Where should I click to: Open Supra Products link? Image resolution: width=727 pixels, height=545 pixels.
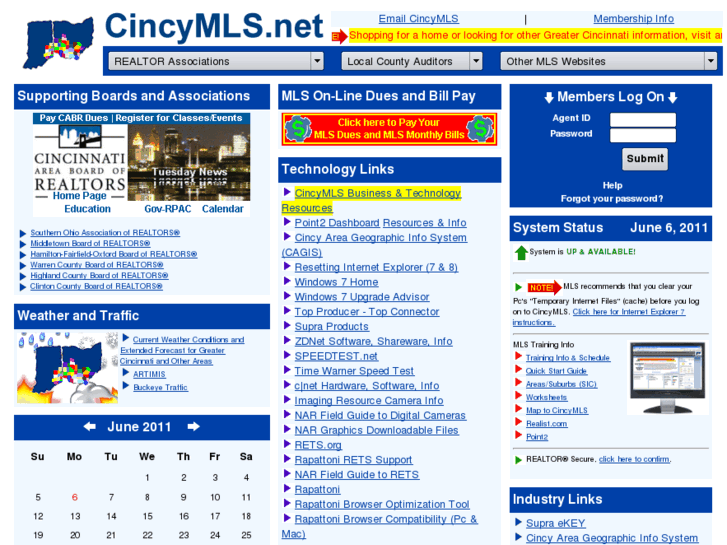[332, 327]
